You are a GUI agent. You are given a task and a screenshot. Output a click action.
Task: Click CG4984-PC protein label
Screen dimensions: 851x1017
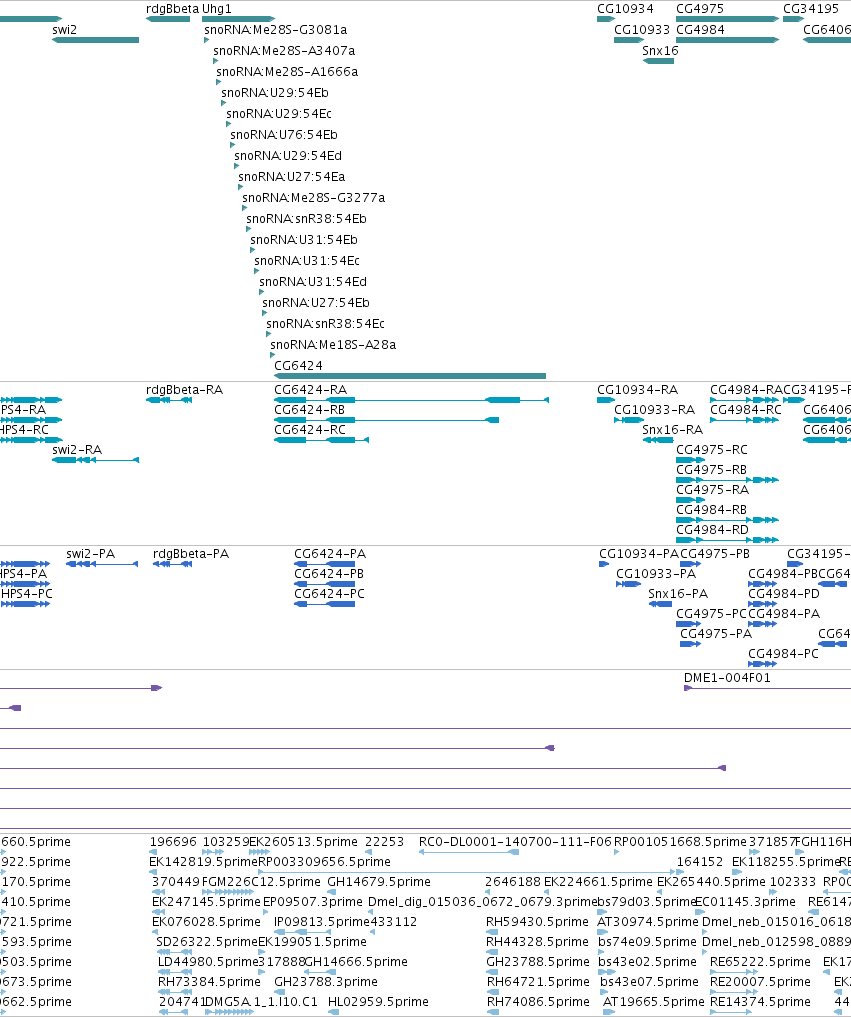coord(784,654)
